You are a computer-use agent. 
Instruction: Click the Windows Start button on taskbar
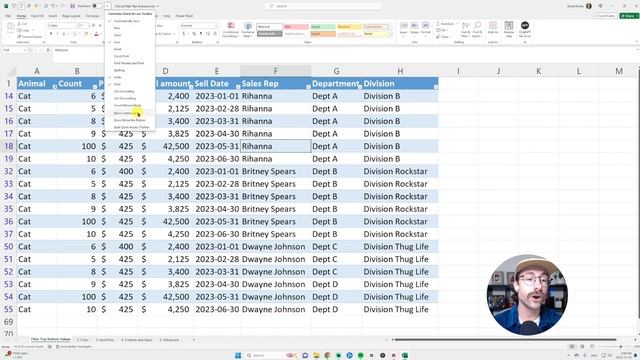tap(238, 356)
